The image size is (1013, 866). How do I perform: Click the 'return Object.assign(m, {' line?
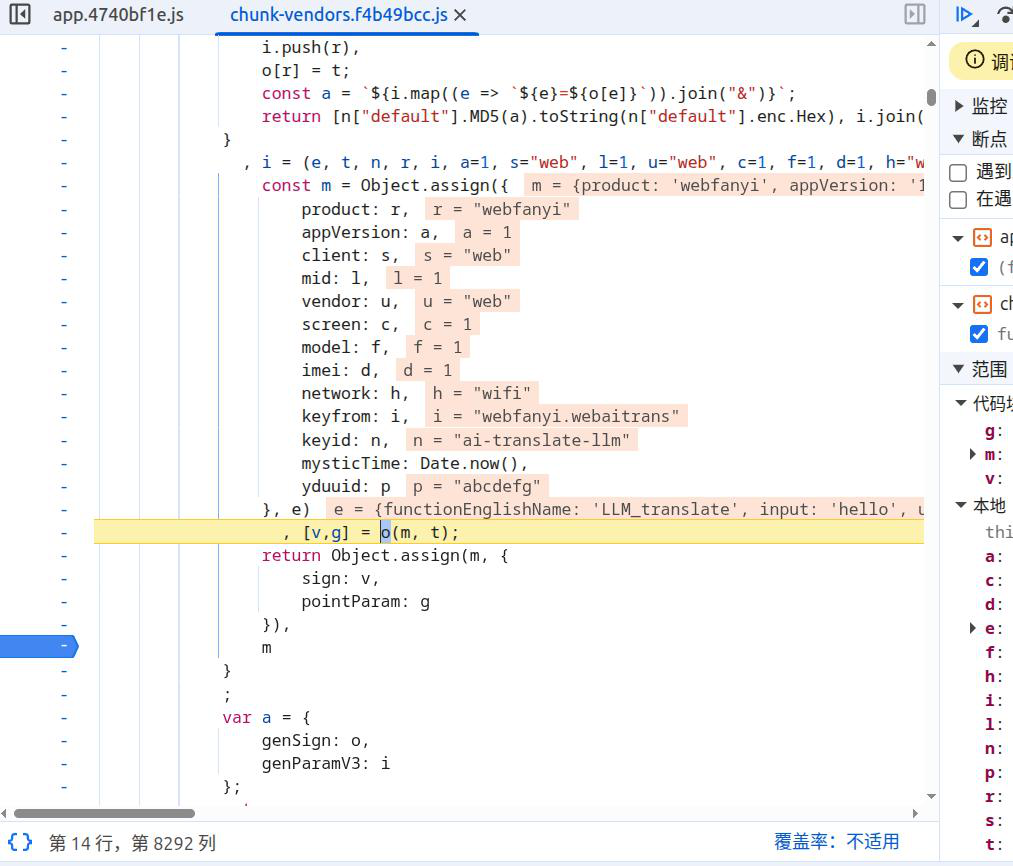385,556
